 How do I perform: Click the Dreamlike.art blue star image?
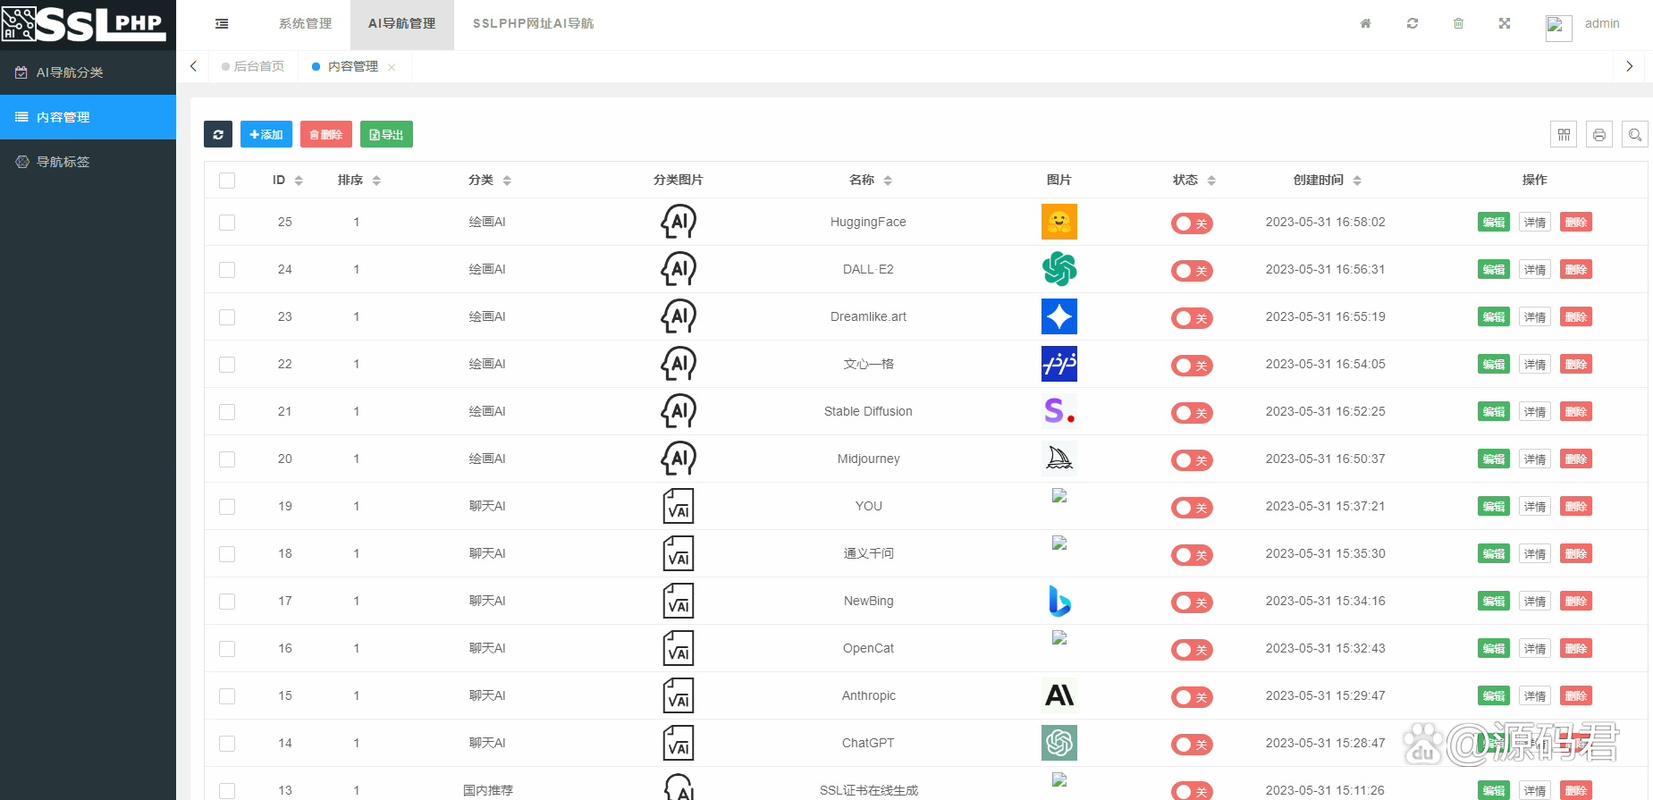click(x=1059, y=316)
